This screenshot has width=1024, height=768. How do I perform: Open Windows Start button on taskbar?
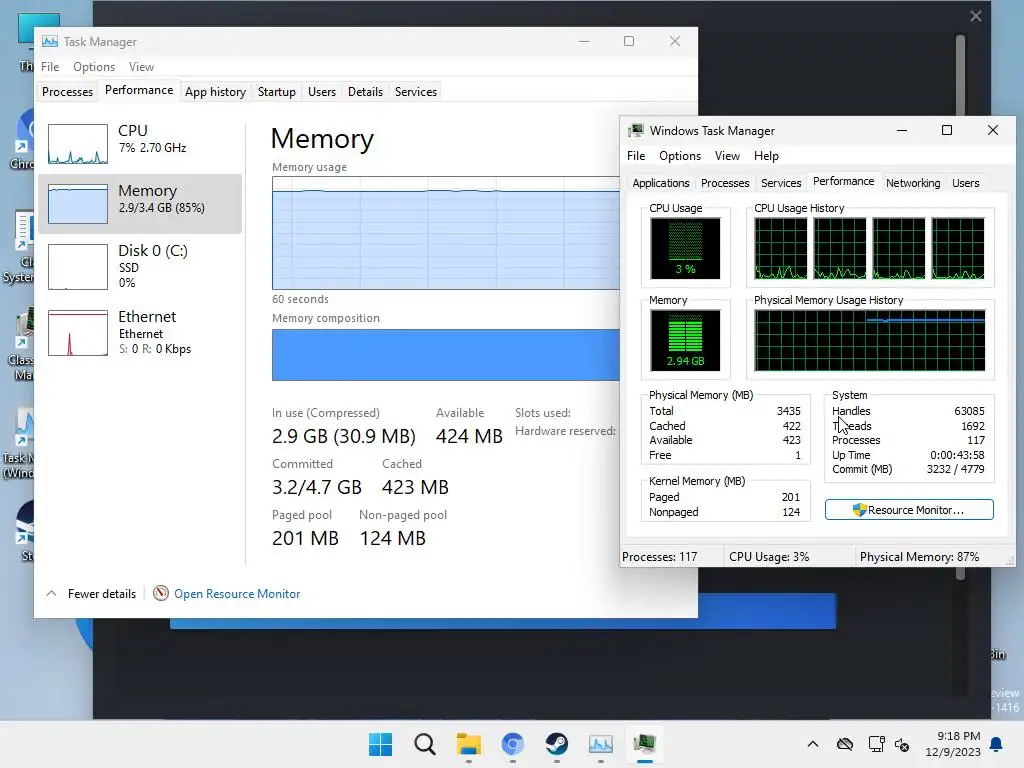pyautogui.click(x=380, y=744)
